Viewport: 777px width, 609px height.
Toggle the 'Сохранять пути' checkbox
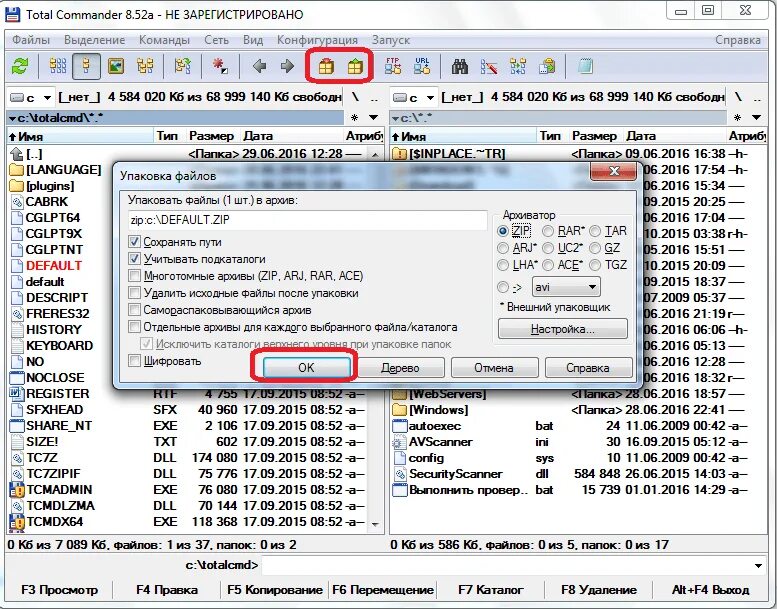[134, 242]
